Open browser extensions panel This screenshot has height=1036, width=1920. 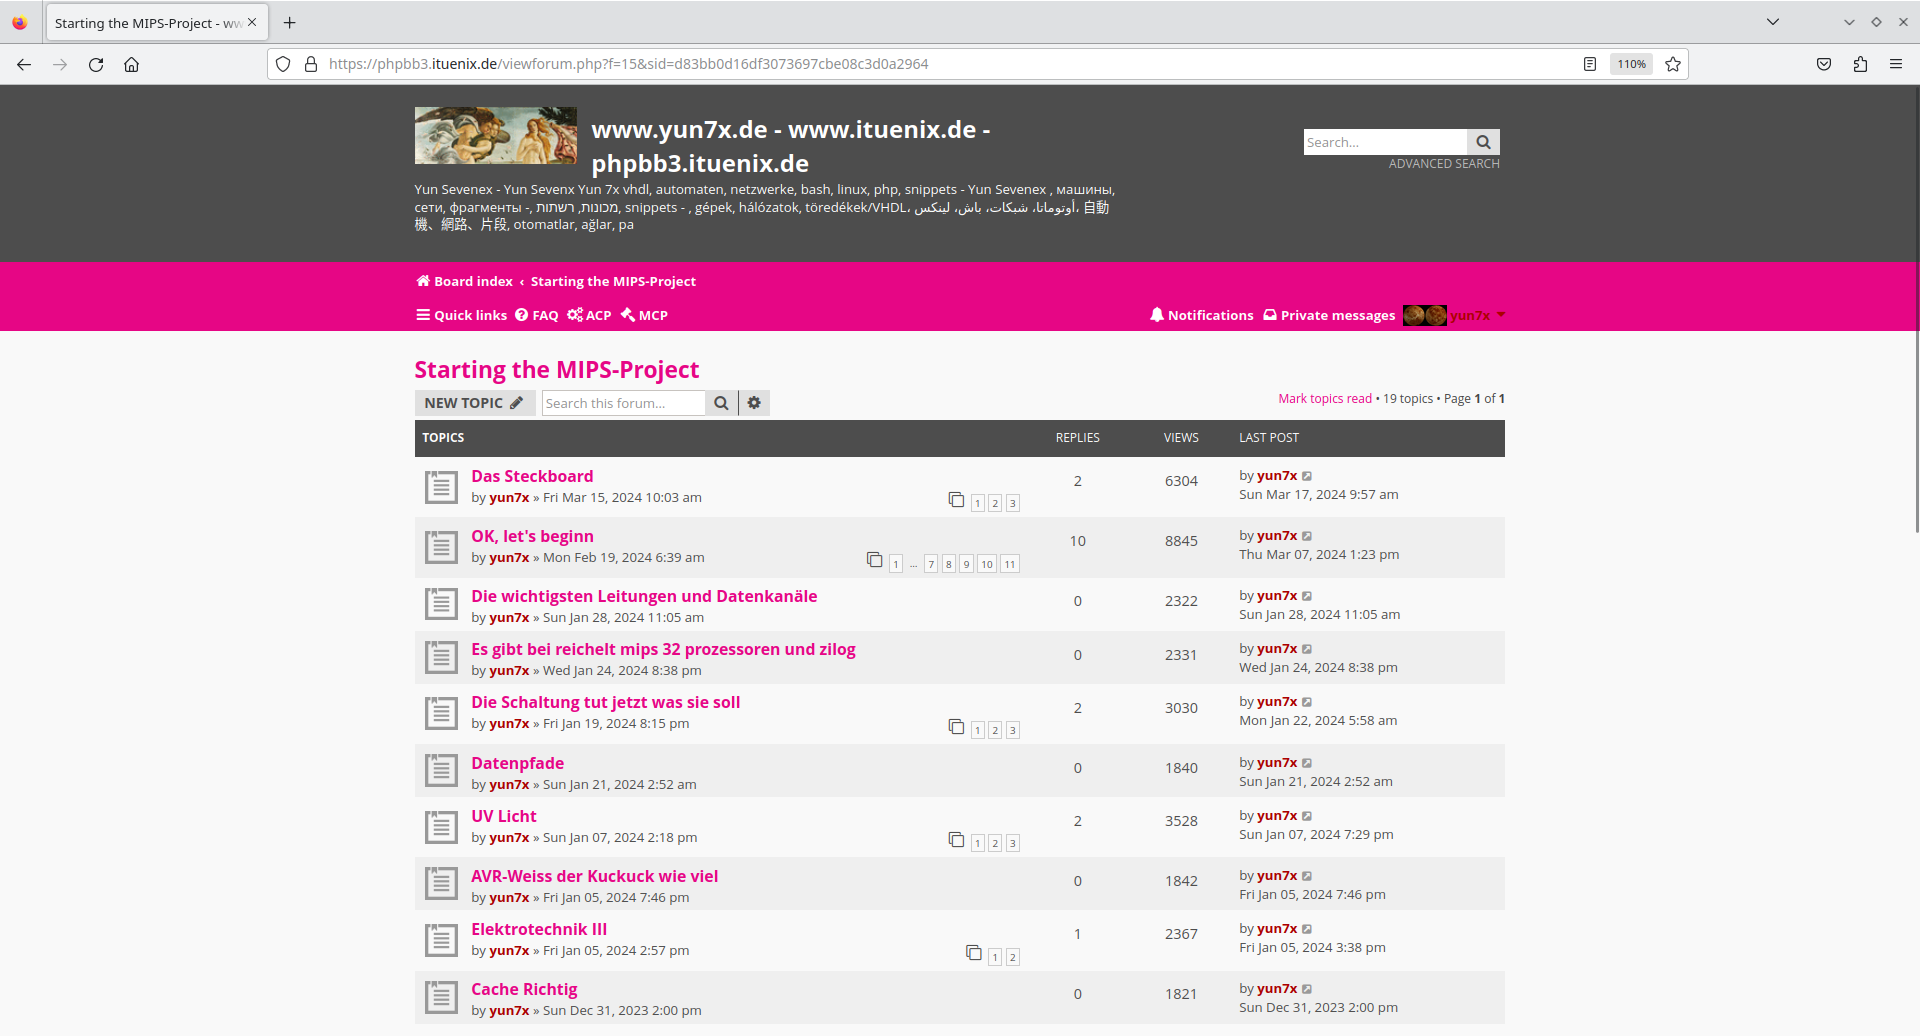(x=1860, y=64)
